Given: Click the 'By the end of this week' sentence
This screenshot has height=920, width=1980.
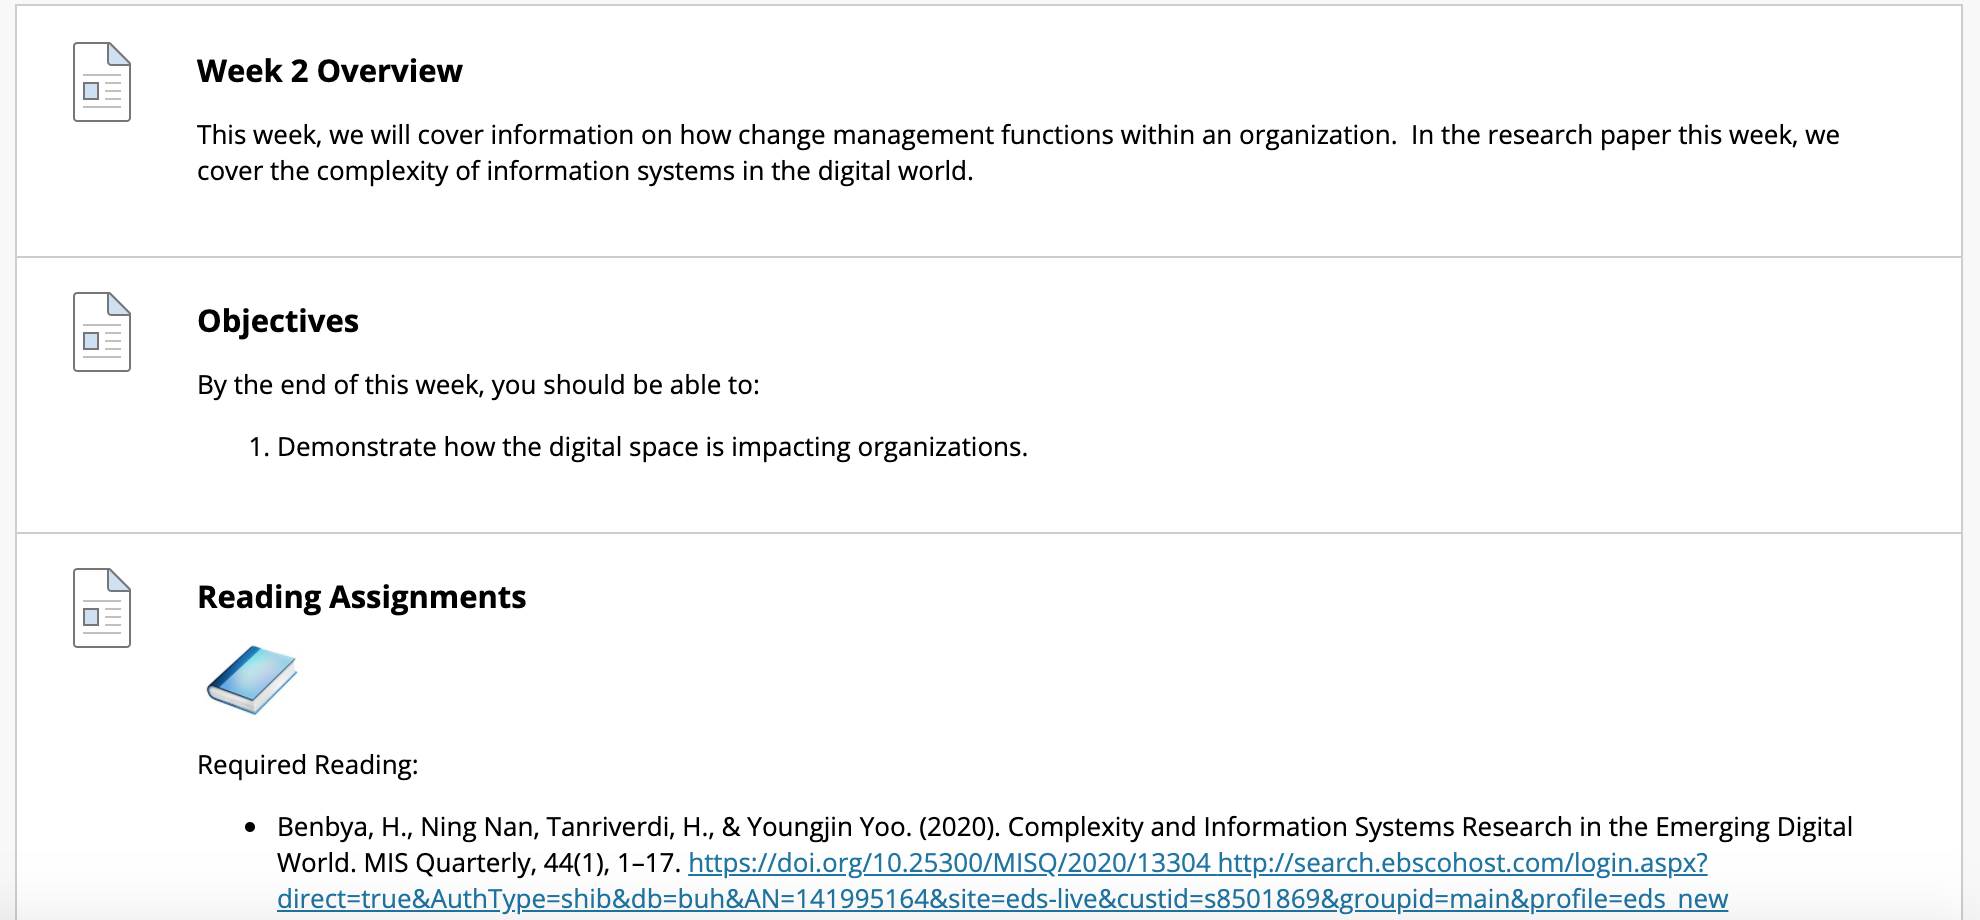Looking at the screenshot, I should pyautogui.click(x=478, y=385).
